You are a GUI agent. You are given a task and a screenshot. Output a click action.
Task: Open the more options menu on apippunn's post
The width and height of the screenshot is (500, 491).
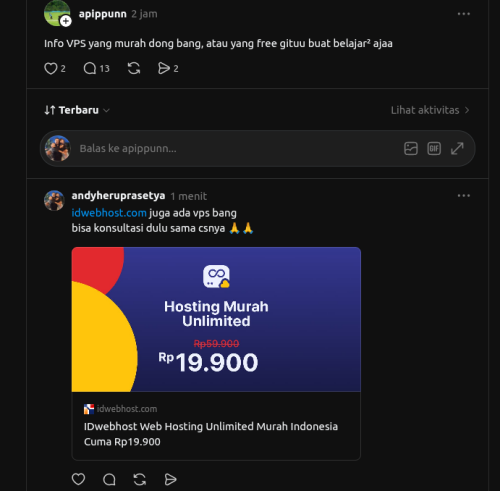[x=464, y=14]
